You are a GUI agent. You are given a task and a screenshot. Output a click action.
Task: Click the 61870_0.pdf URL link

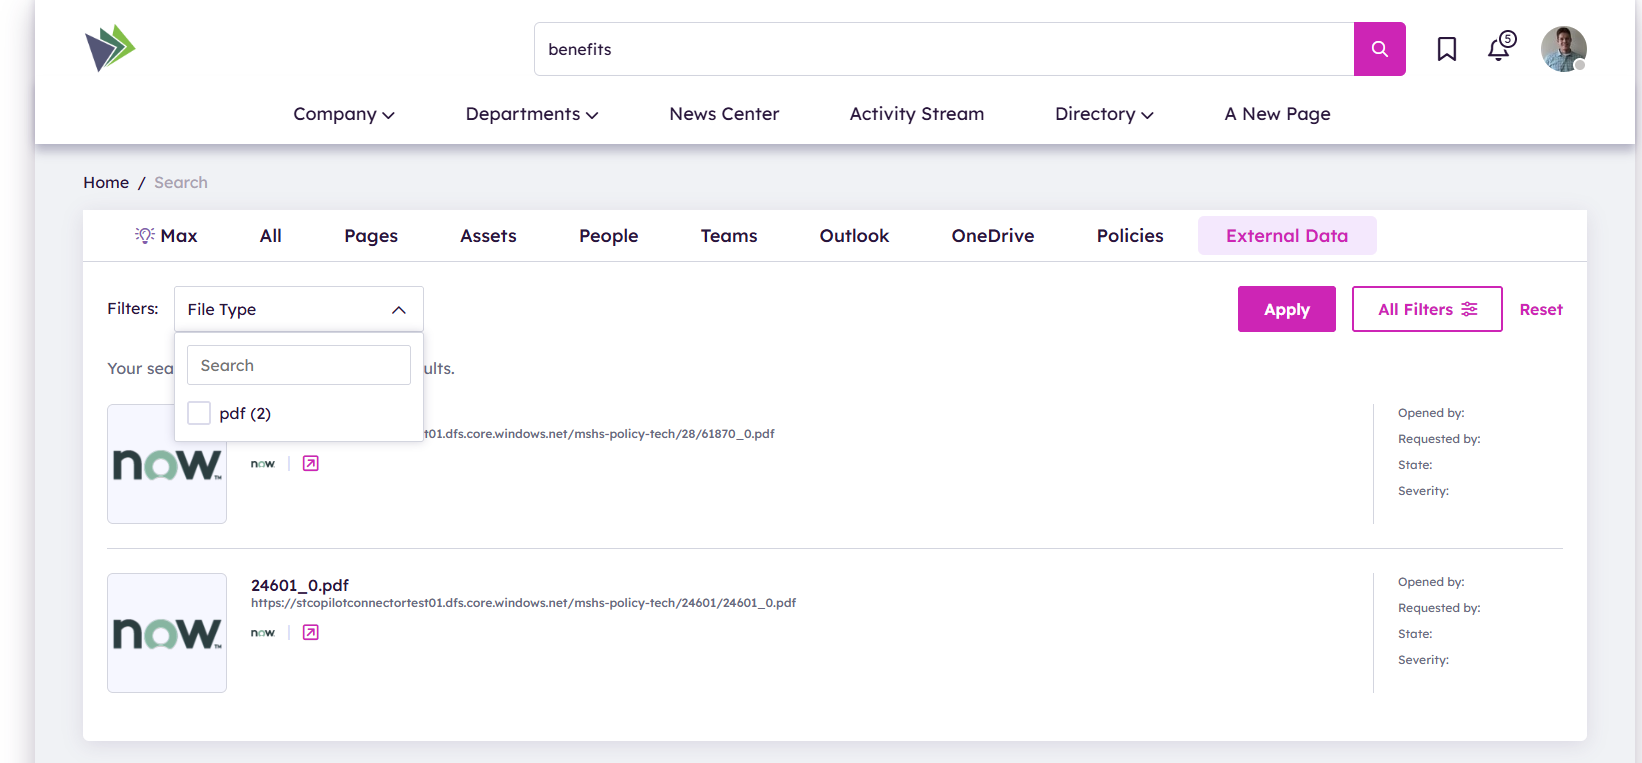click(599, 434)
